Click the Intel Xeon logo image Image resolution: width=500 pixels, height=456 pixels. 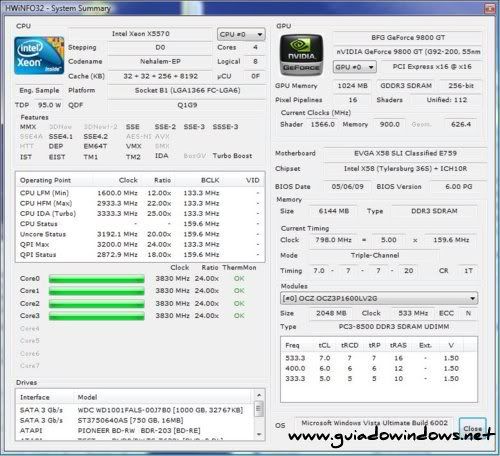tap(39, 55)
